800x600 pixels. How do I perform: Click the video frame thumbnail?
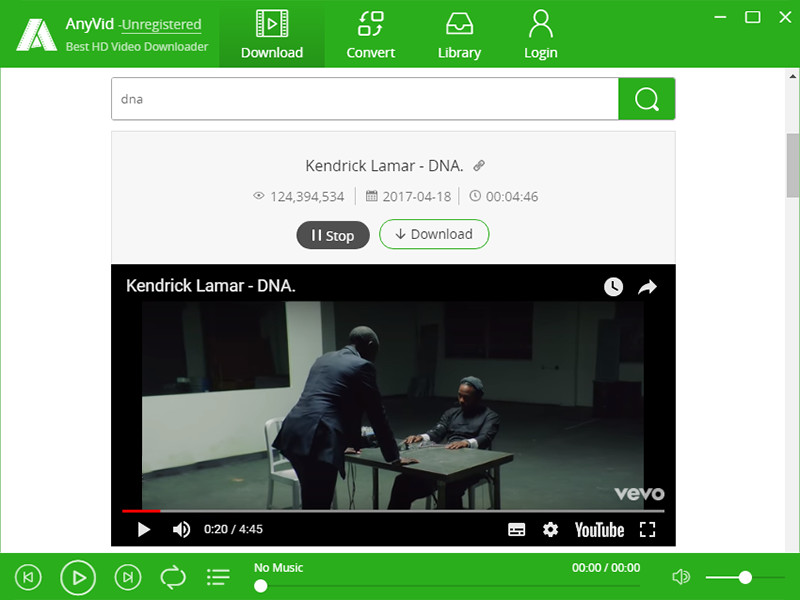[x=393, y=405]
